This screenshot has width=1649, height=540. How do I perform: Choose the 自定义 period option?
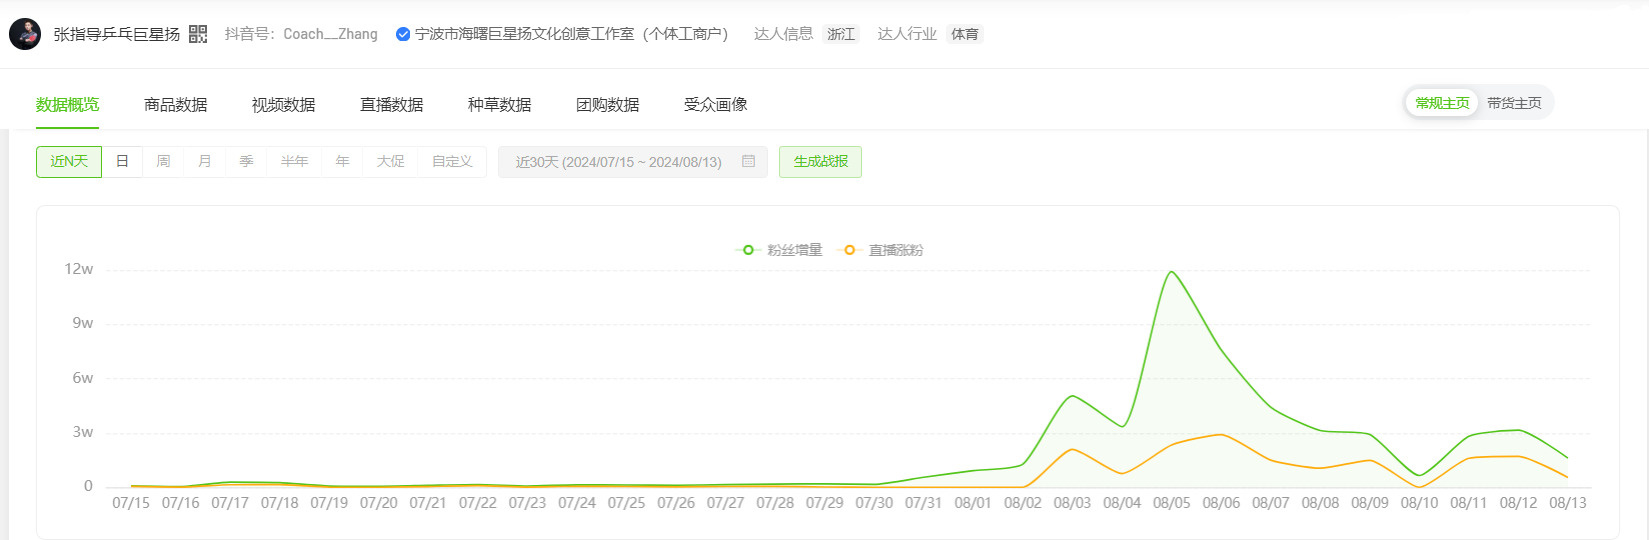coord(452,162)
